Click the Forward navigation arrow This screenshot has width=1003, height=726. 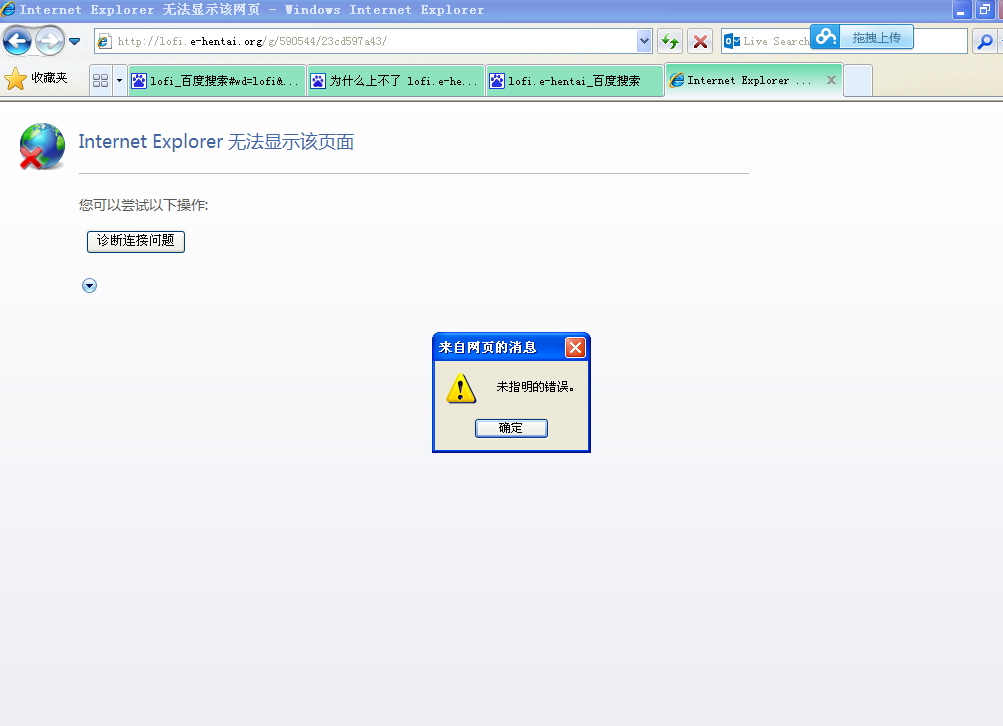coord(49,42)
